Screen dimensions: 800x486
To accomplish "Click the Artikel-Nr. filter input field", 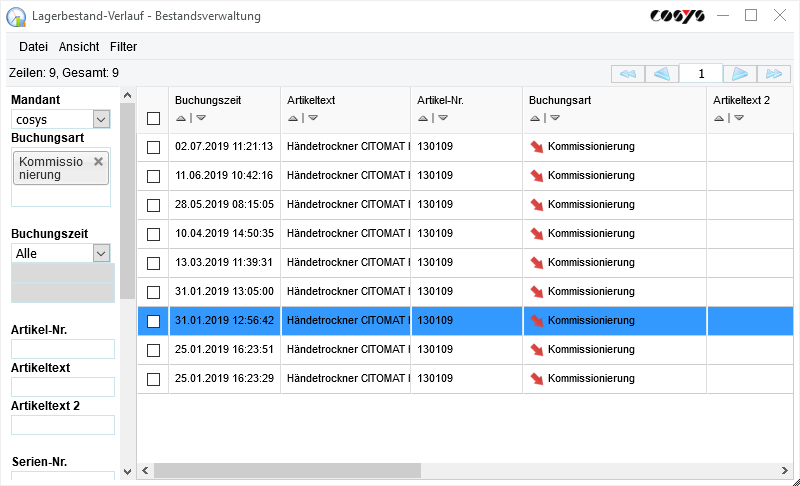I will (63, 349).
